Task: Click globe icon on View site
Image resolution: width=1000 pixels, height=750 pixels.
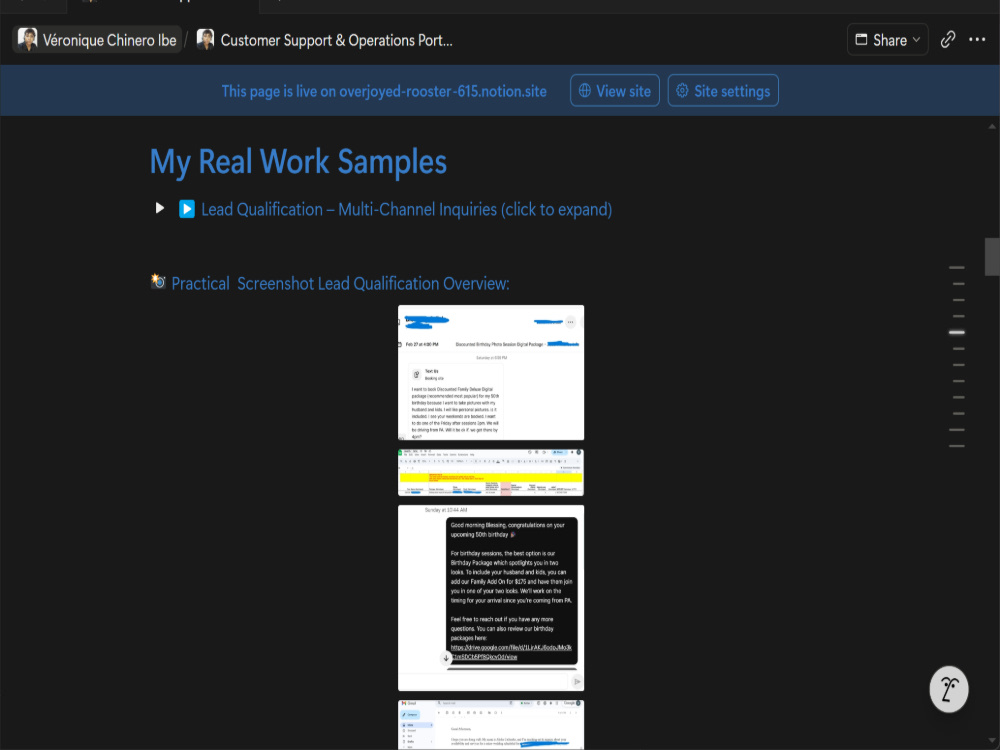Action: 584,91
